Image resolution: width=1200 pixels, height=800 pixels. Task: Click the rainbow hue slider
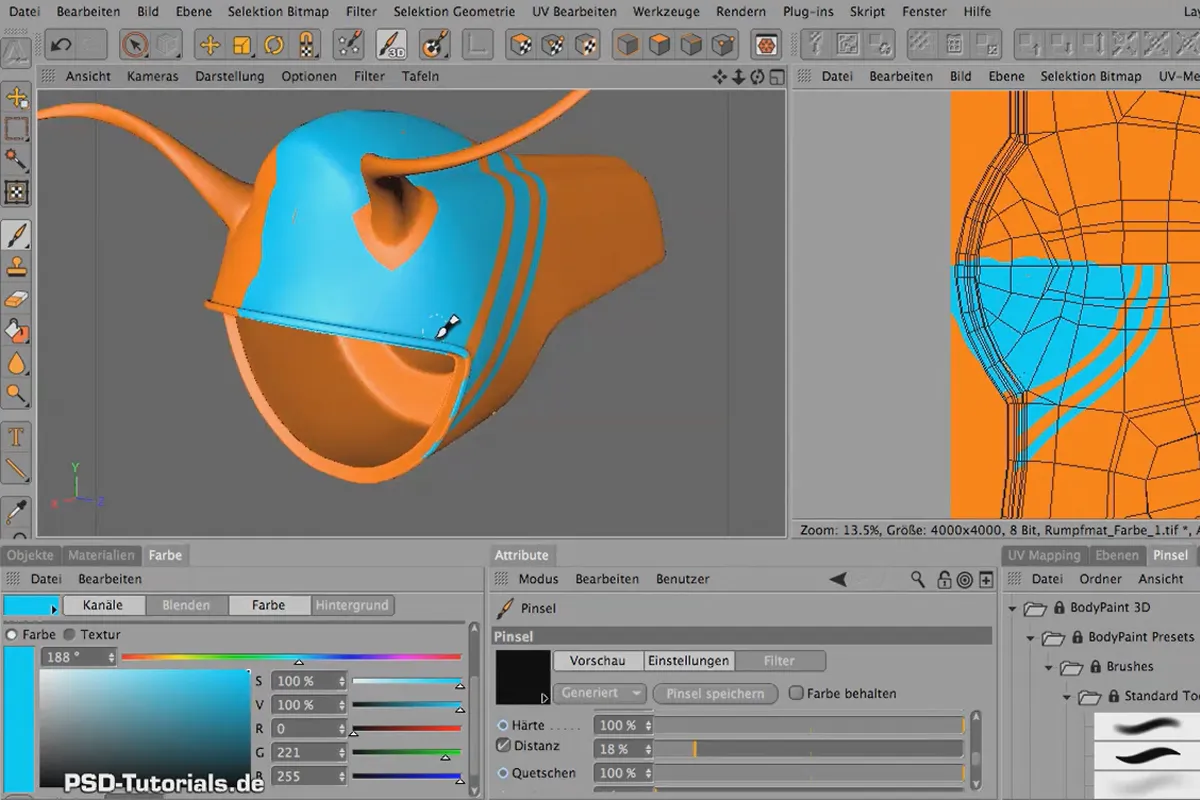coord(291,657)
